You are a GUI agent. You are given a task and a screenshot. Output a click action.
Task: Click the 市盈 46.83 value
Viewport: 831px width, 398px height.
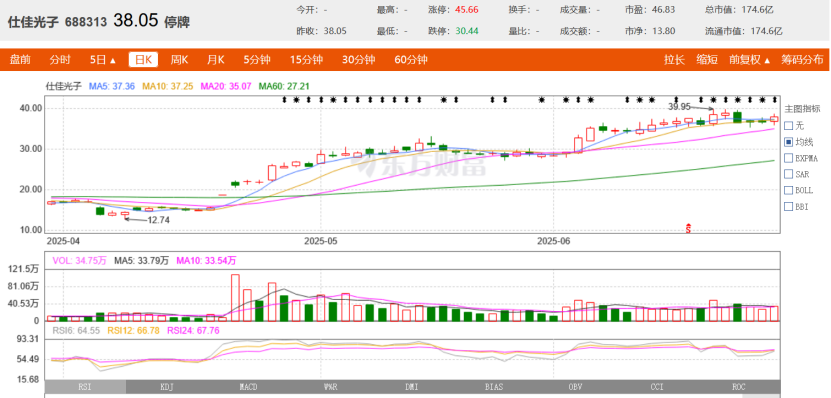click(x=664, y=10)
